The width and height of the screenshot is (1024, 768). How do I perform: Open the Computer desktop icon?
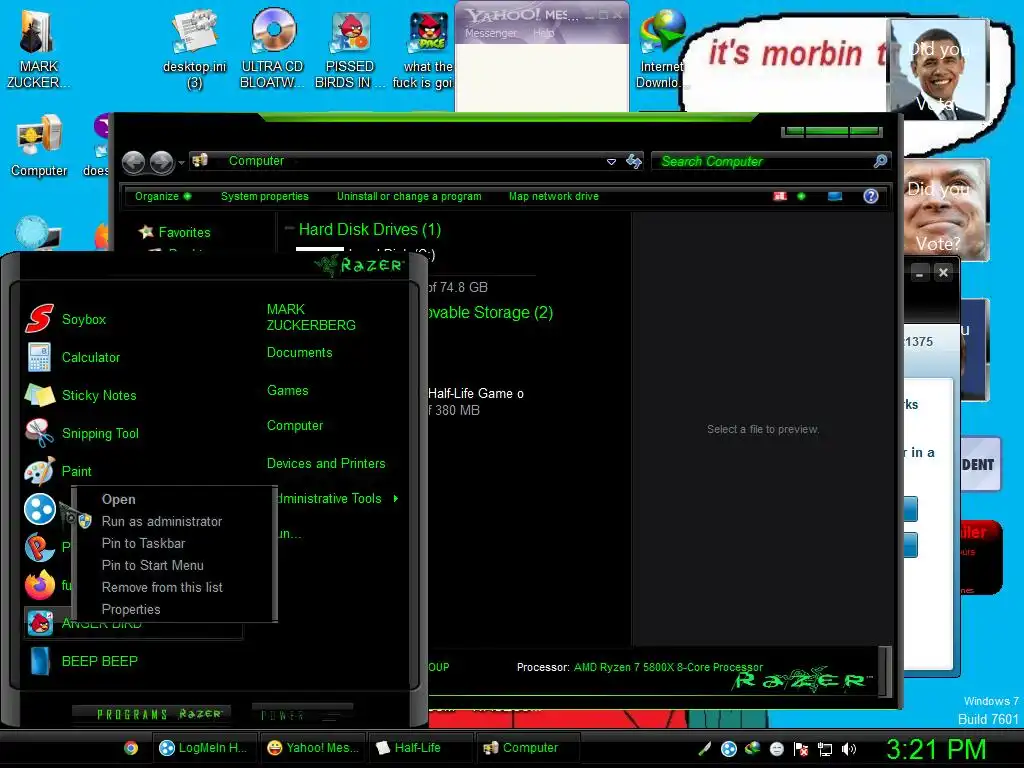tap(39, 146)
